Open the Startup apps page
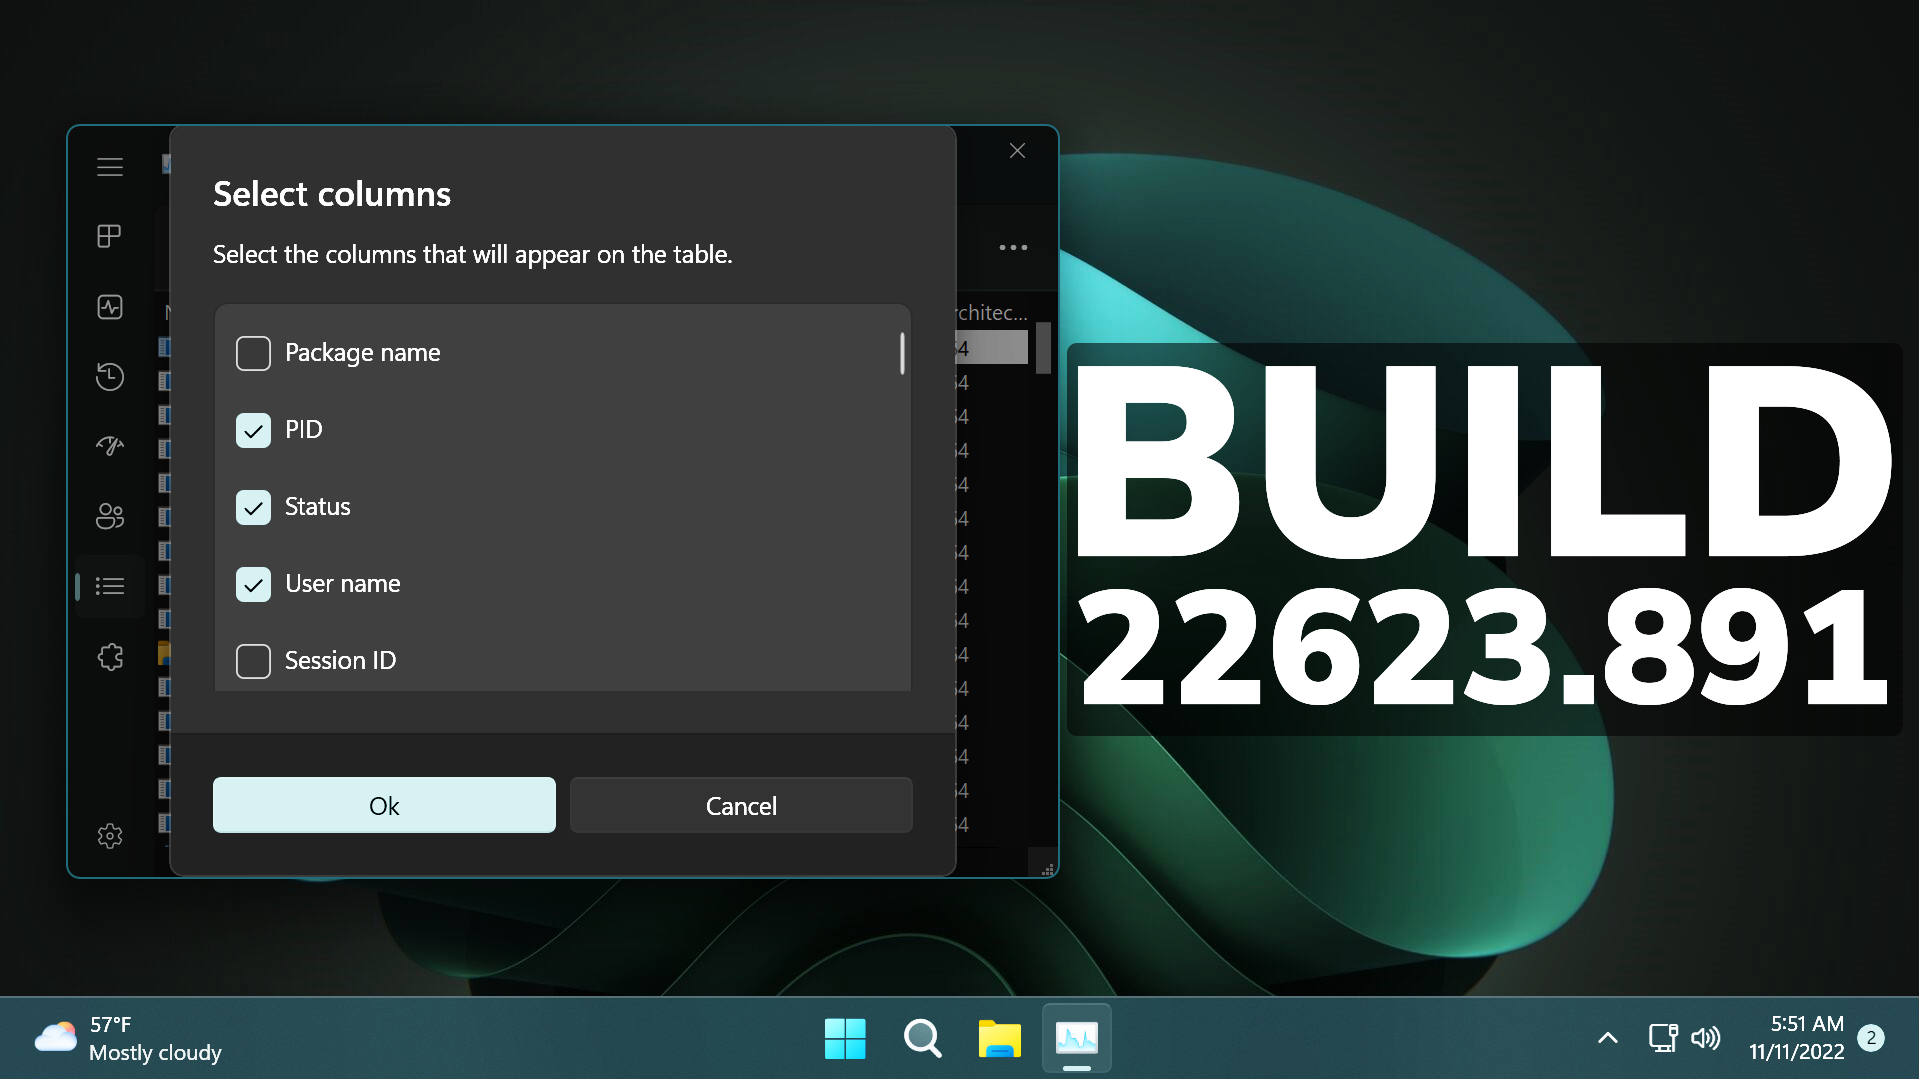The image size is (1919, 1079). click(110, 446)
